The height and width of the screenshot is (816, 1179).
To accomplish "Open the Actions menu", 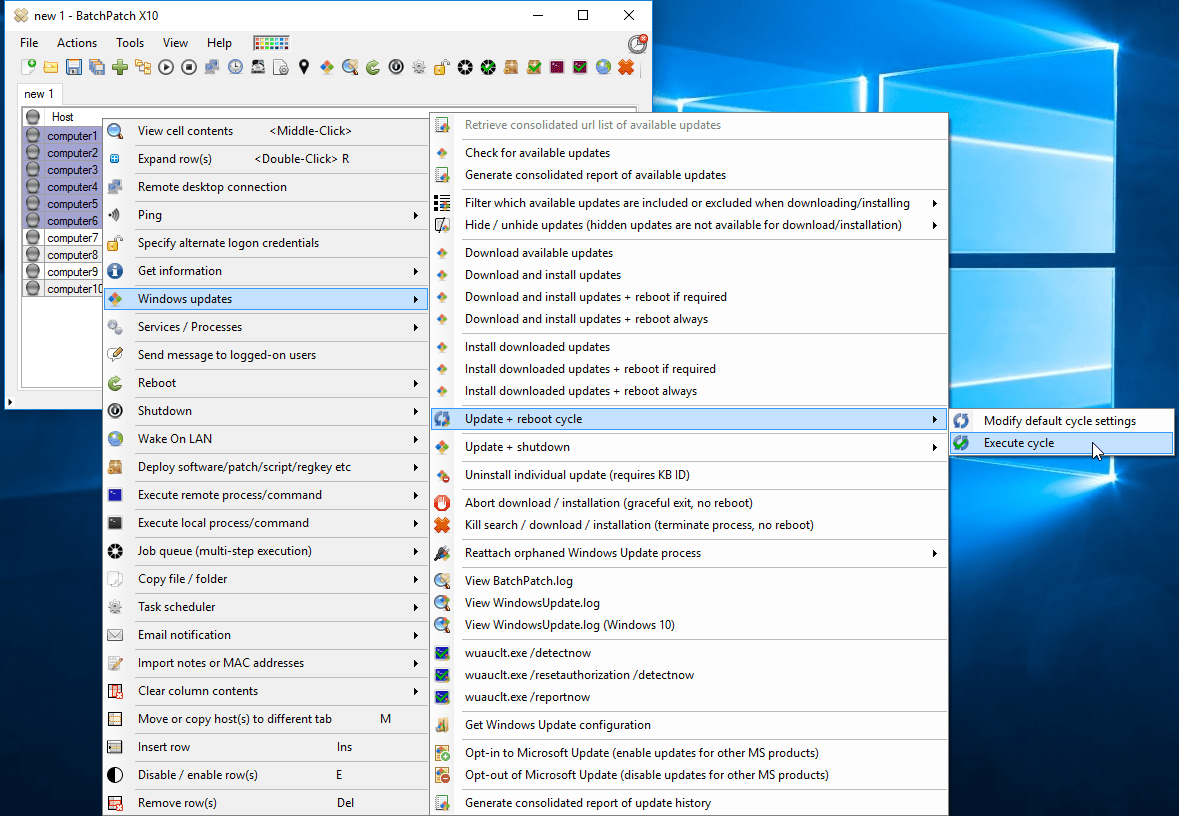I will coord(77,43).
